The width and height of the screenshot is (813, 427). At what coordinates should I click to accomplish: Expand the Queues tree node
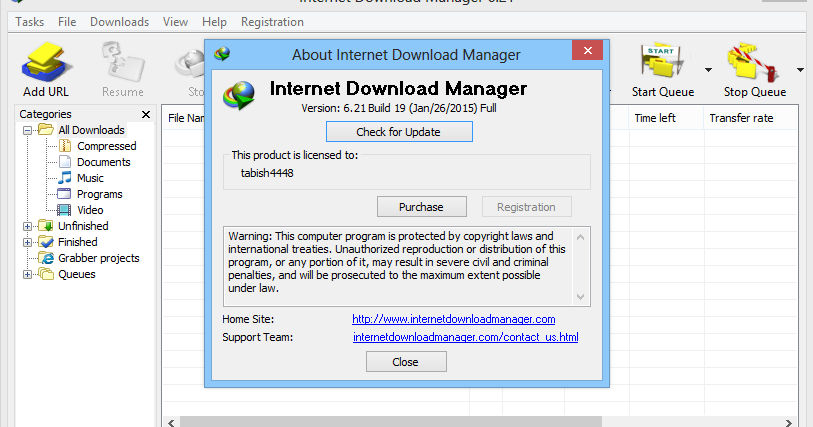point(27,275)
